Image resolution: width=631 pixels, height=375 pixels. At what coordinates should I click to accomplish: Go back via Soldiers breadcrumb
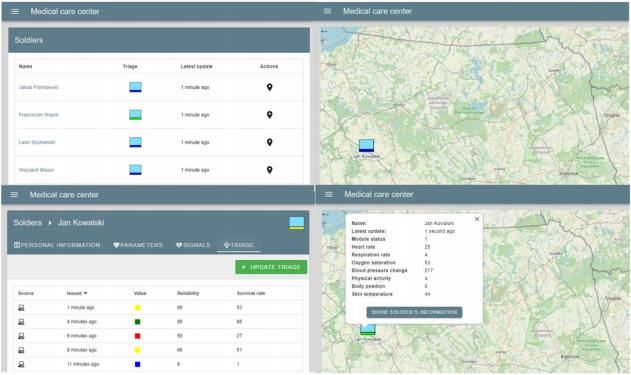click(27, 223)
